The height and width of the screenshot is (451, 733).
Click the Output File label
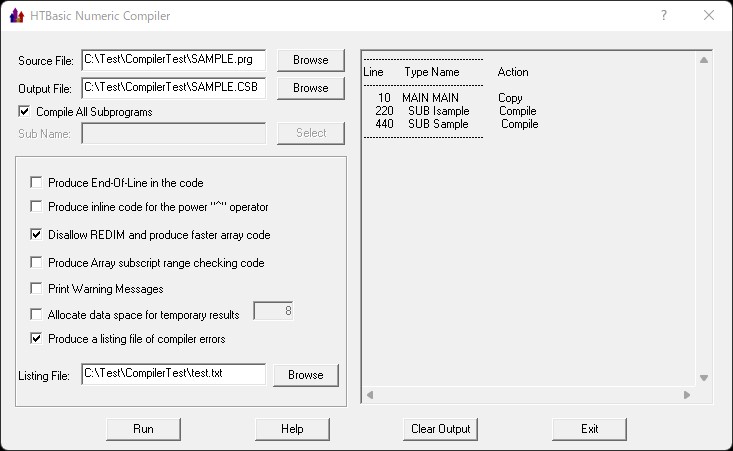[45, 89]
